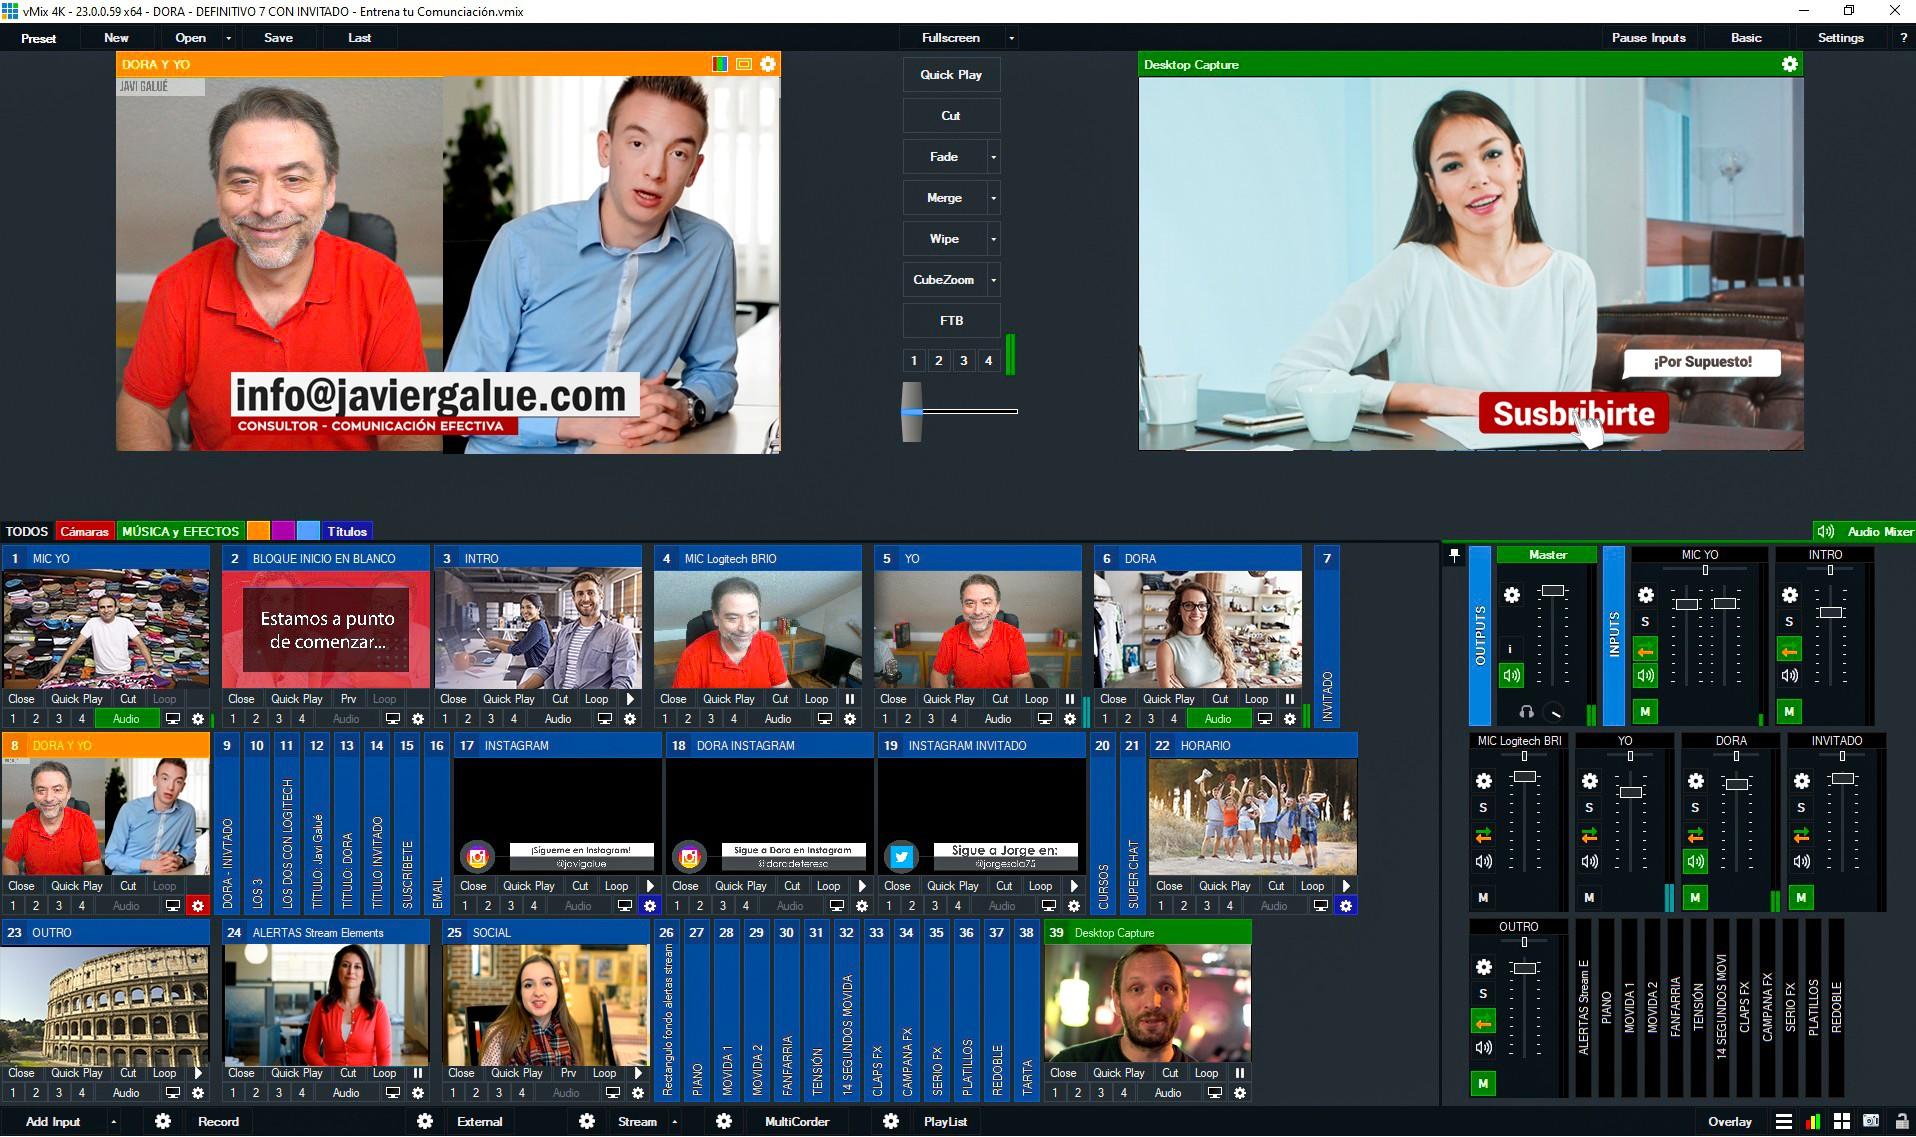Click monitor icon on MIC YO input

173,719
